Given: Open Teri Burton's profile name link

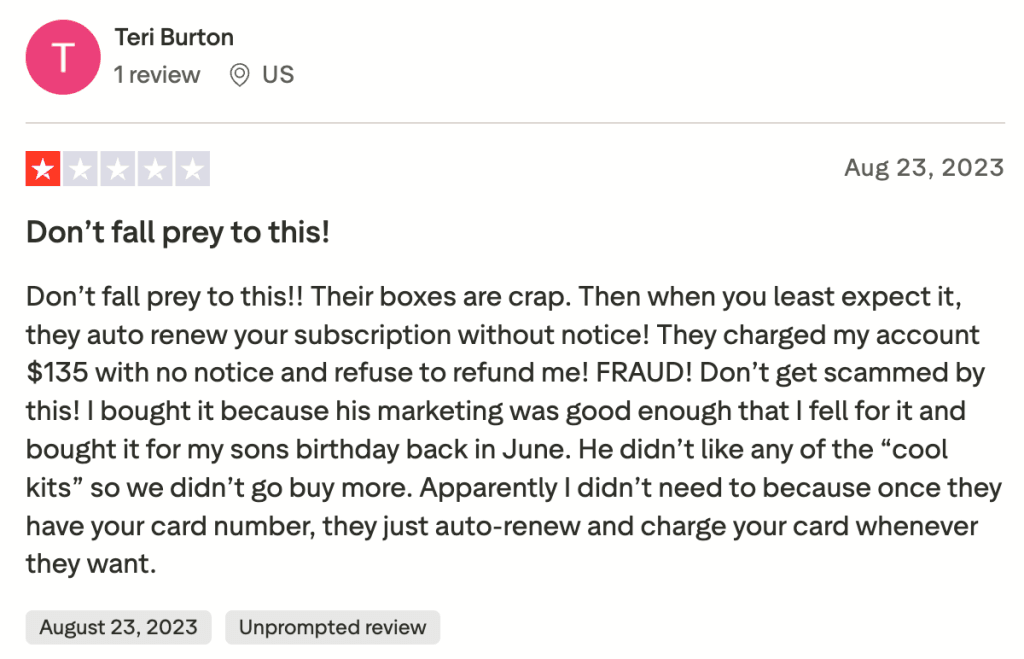Looking at the screenshot, I should click(174, 38).
